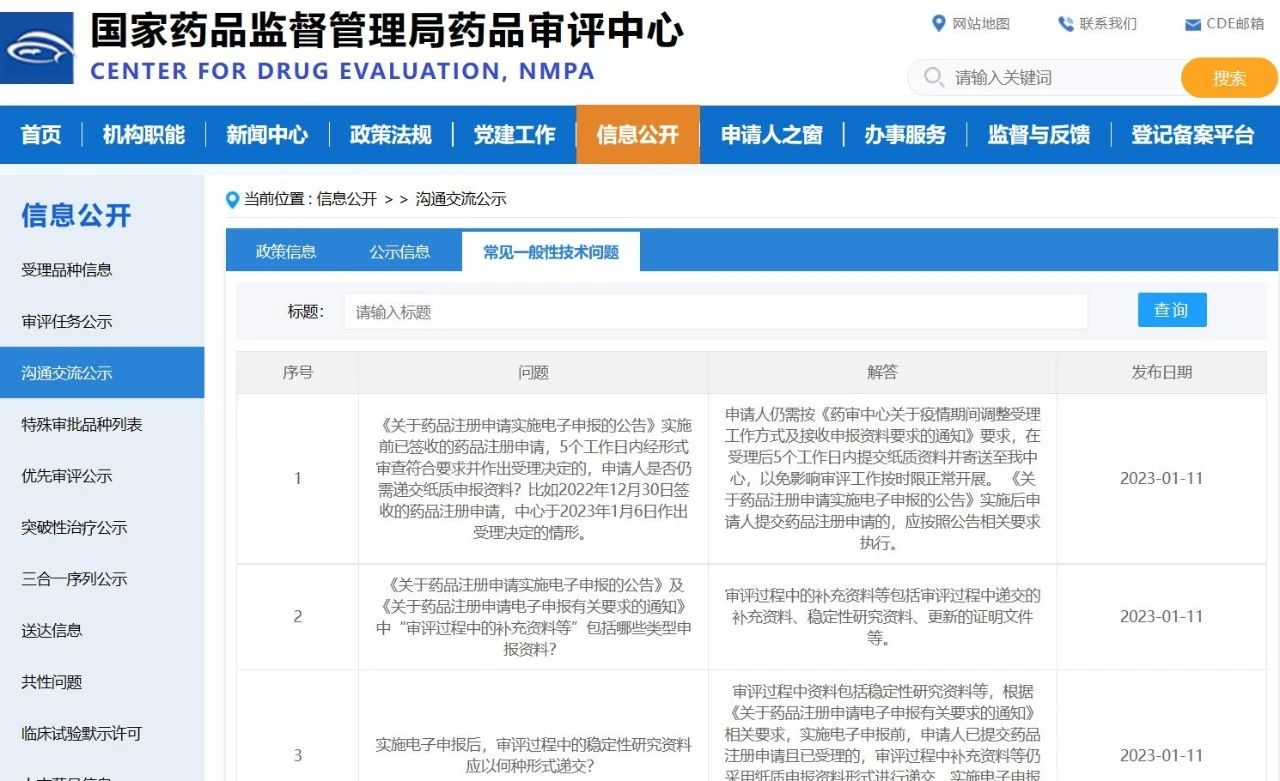Click the 国家药品监督管理局药品审评中心 title

(x=387, y=31)
